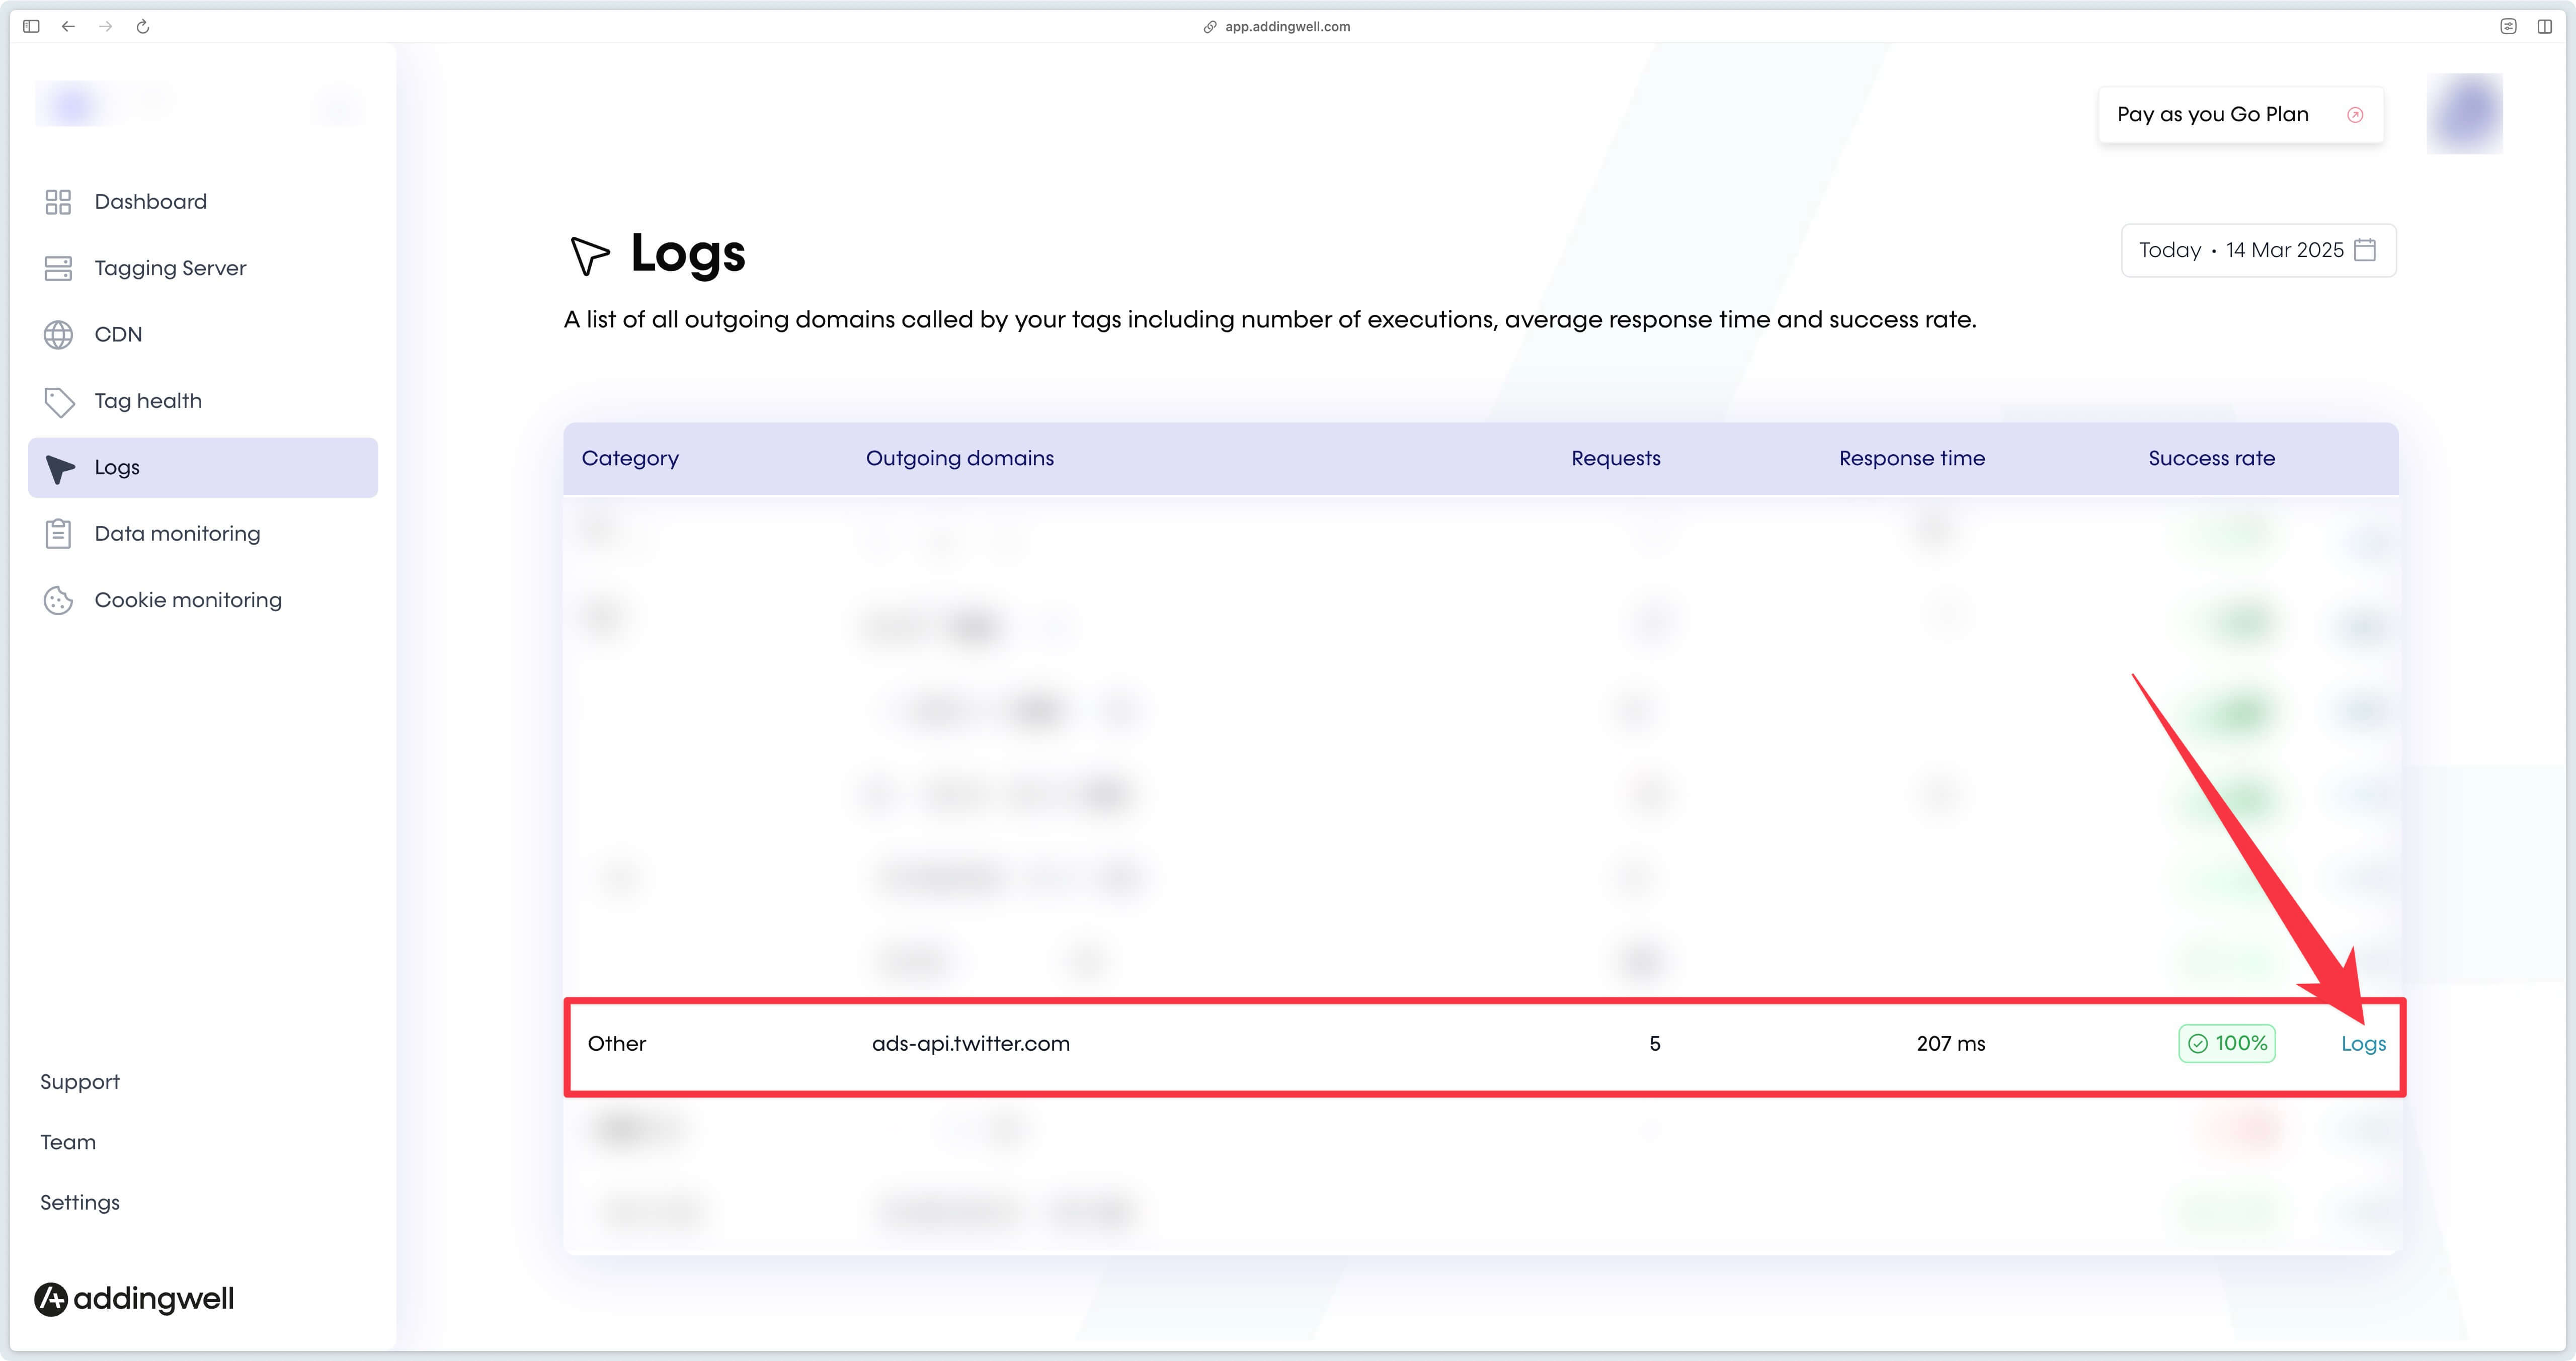Select Tag health in sidebar
The height and width of the screenshot is (1361, 2576).
tap(203, 401)
